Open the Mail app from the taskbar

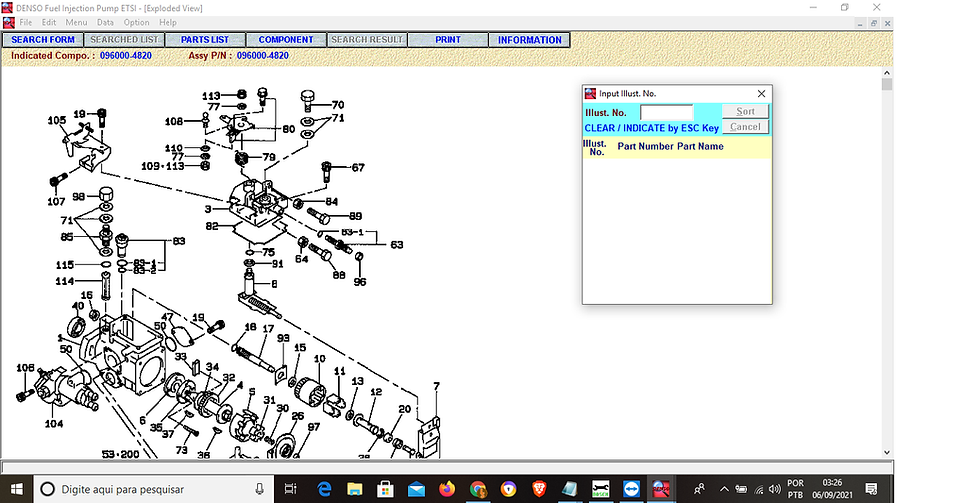416,489
